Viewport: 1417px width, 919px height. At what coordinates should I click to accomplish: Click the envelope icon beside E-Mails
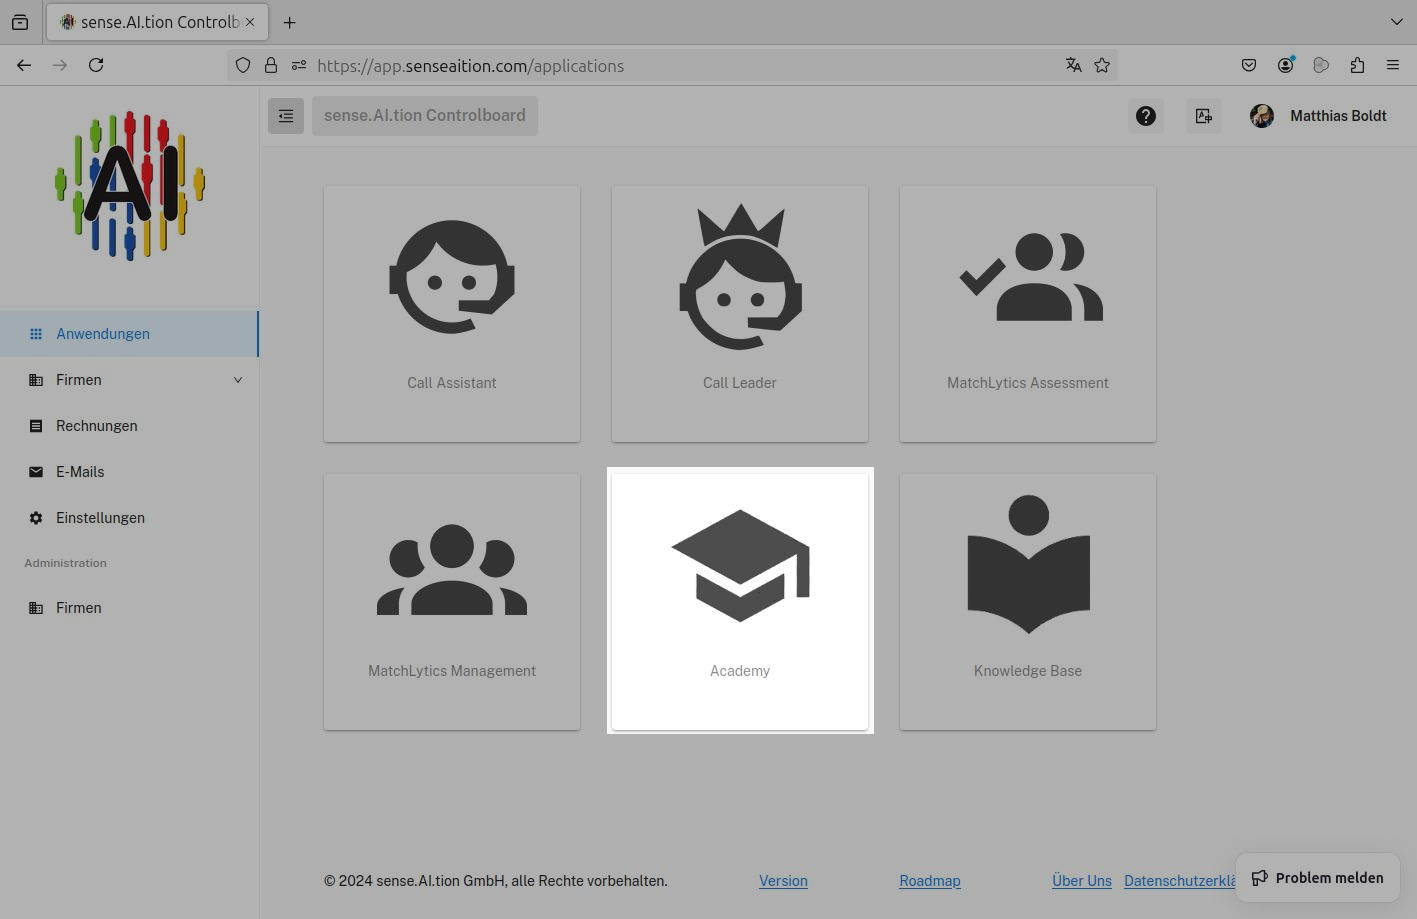point(36,472)
